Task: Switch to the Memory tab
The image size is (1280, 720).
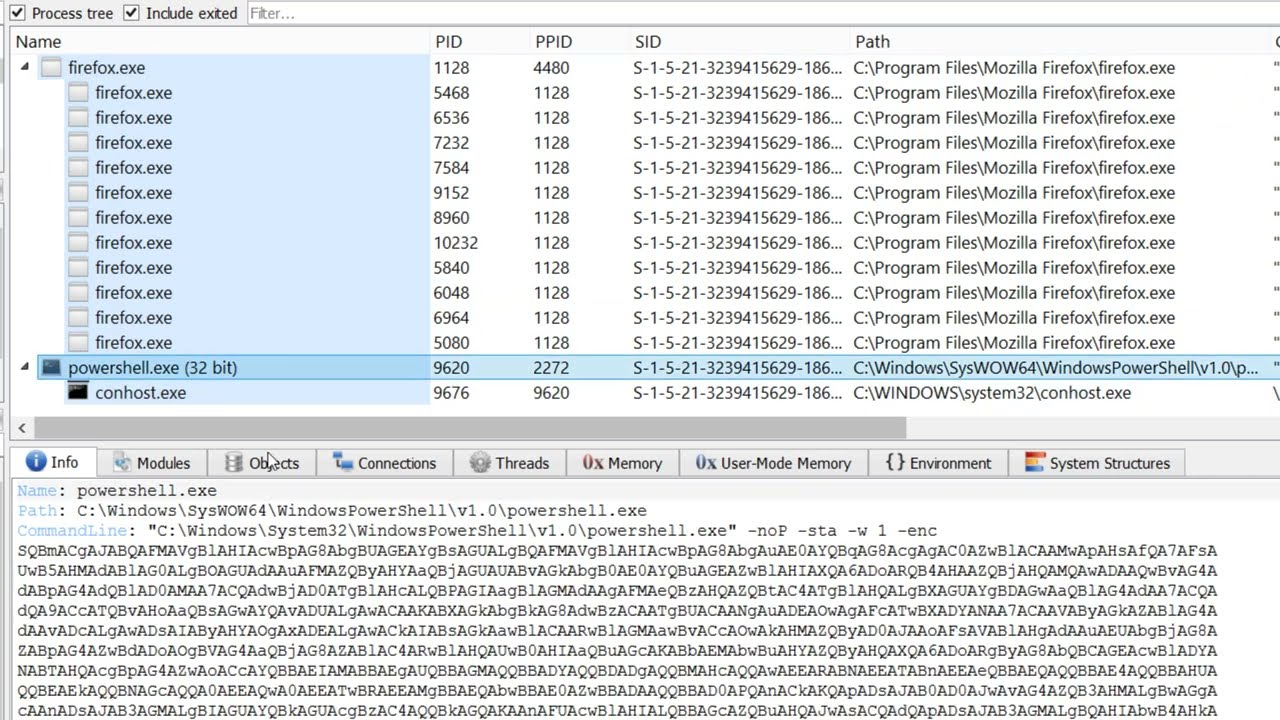Action: point(622,463)
